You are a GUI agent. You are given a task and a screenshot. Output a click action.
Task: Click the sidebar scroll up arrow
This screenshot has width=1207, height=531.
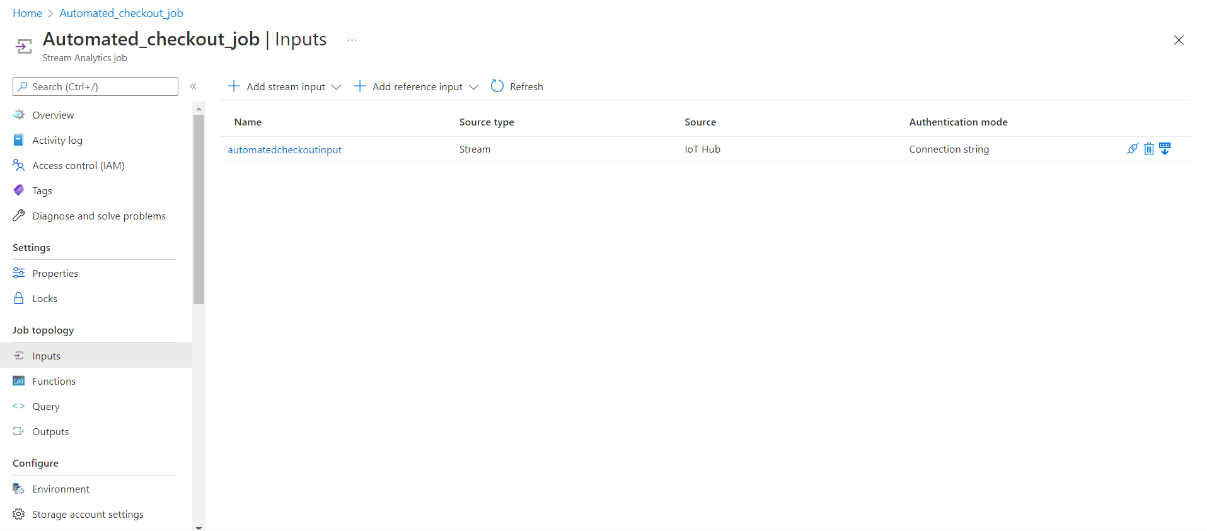[x=199, y=108]
